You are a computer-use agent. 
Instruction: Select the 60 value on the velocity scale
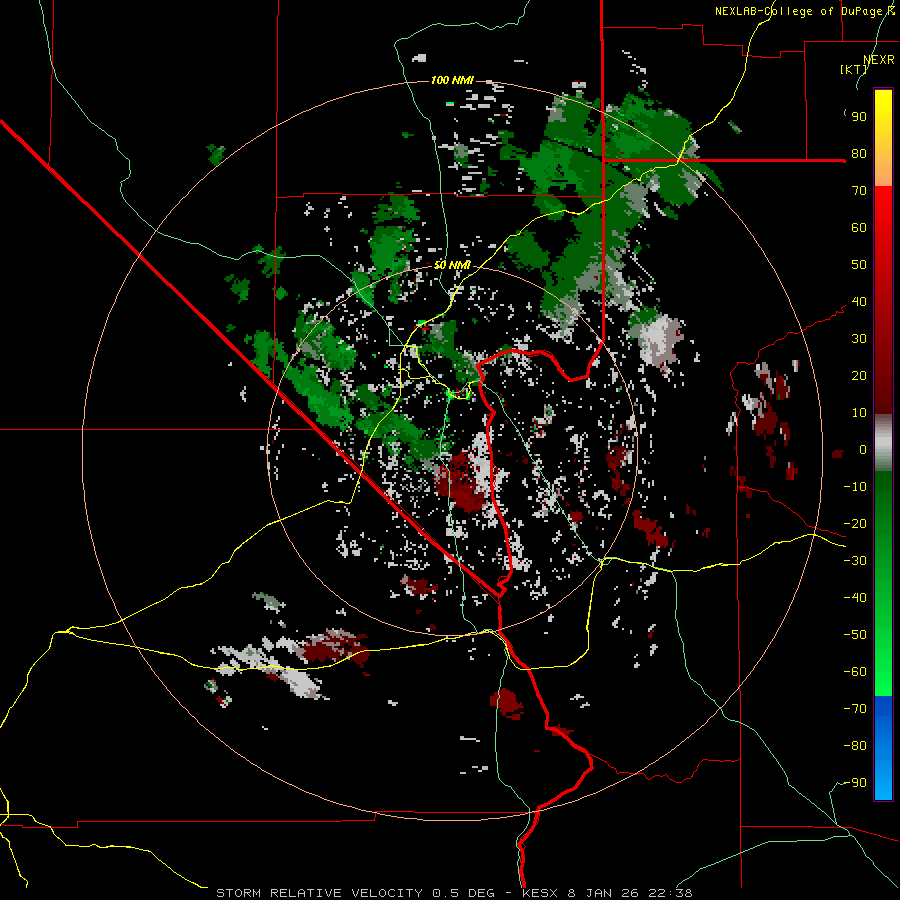tap(859, 228)
